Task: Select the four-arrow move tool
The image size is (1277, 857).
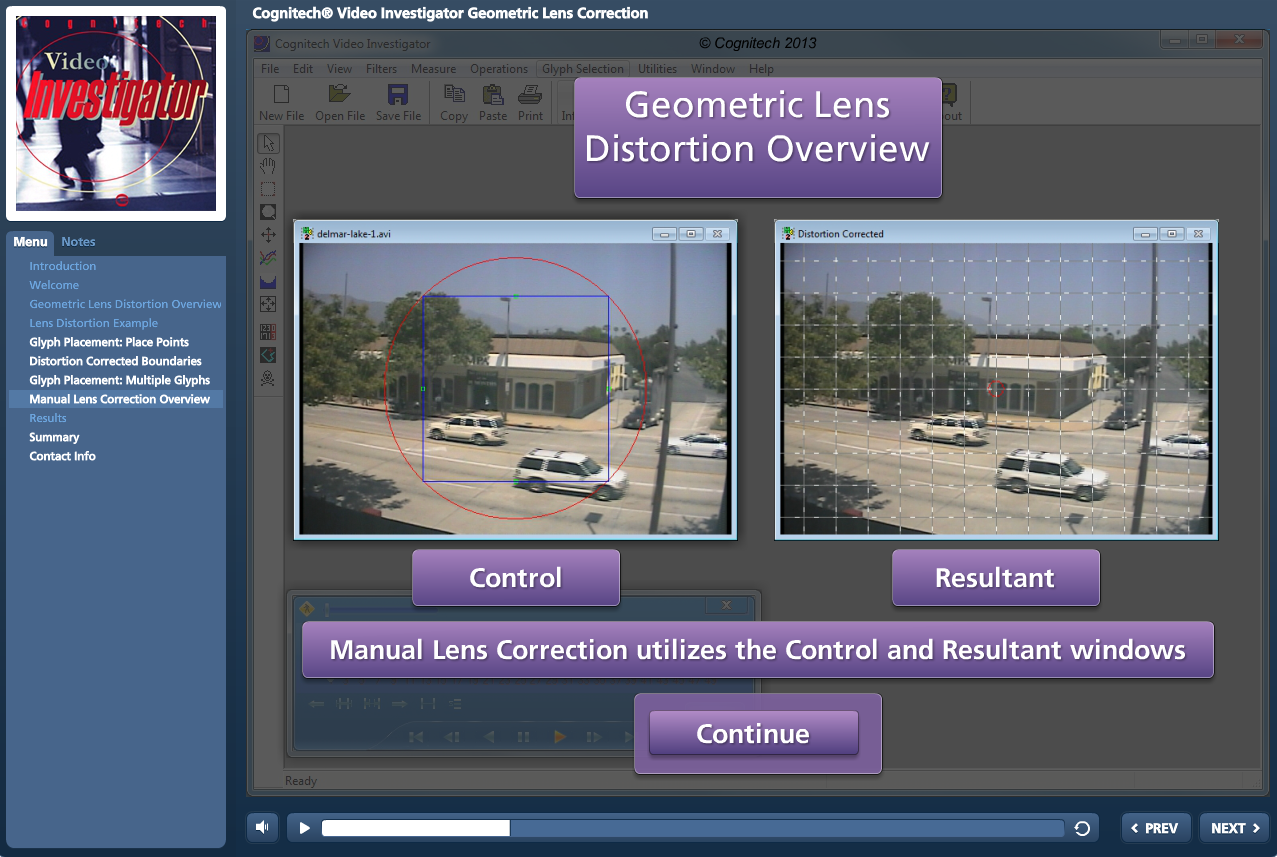Action: [268, 235]
